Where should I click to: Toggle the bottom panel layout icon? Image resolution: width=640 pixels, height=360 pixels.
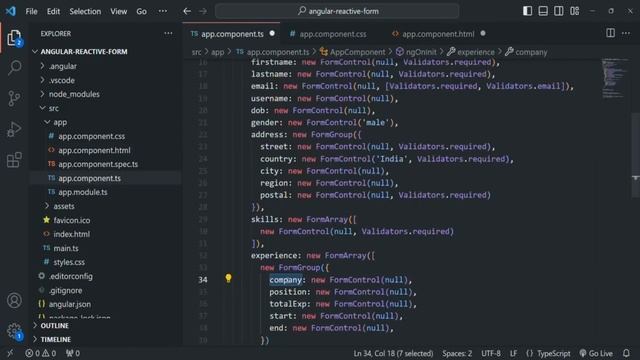tap(543, 11)
